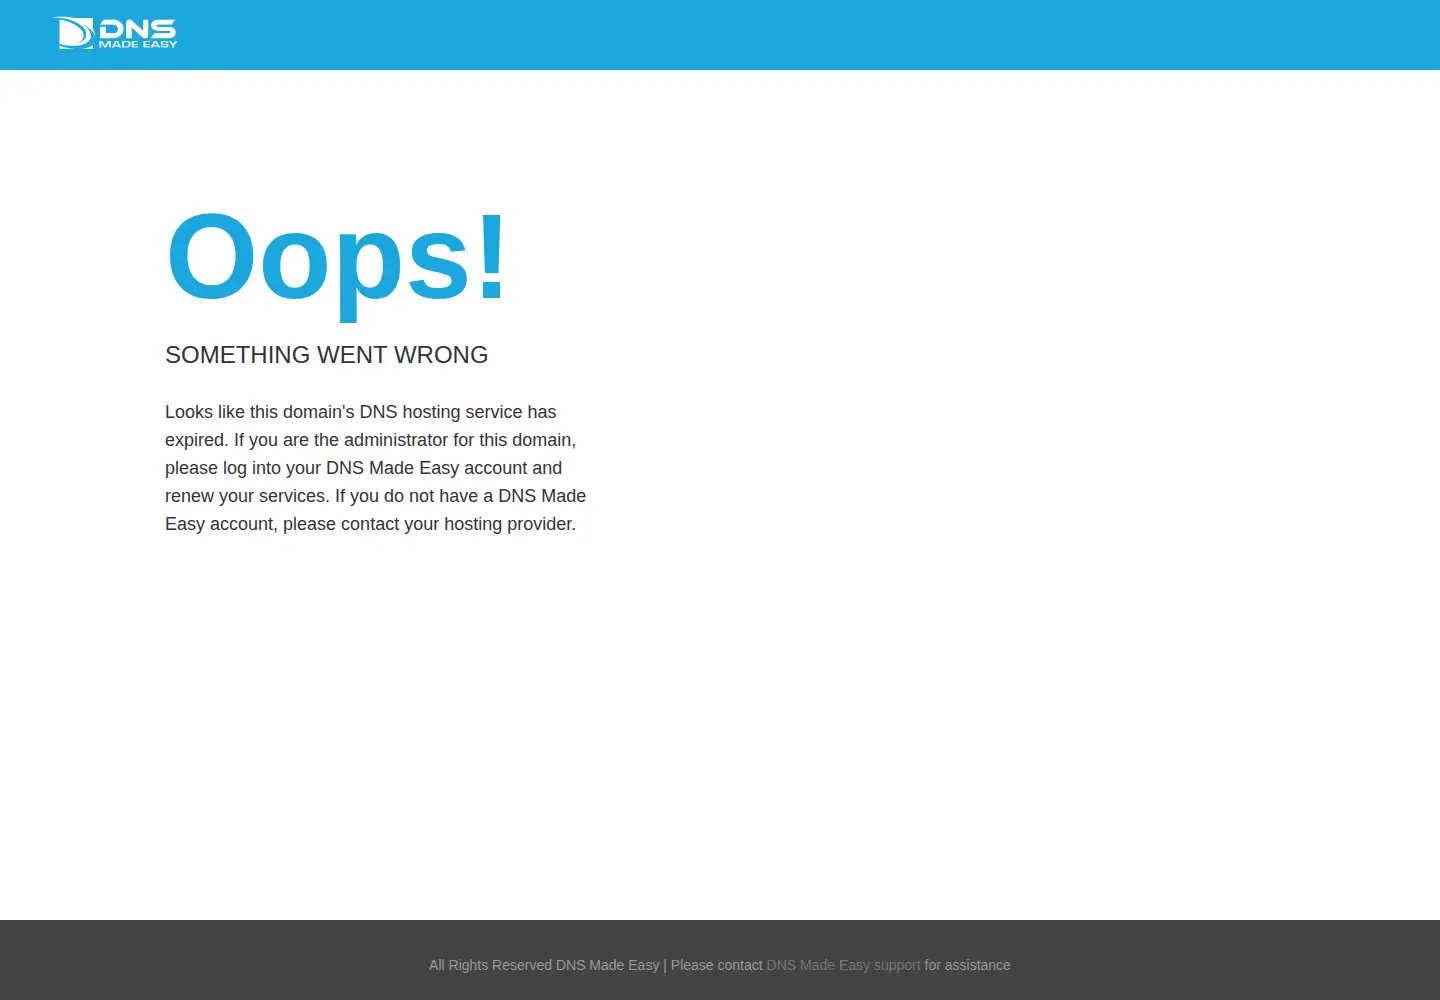This screenshot has height=1000, width=1440.
Task: Click the "for assistance" footer text
Action: (967, 965)
